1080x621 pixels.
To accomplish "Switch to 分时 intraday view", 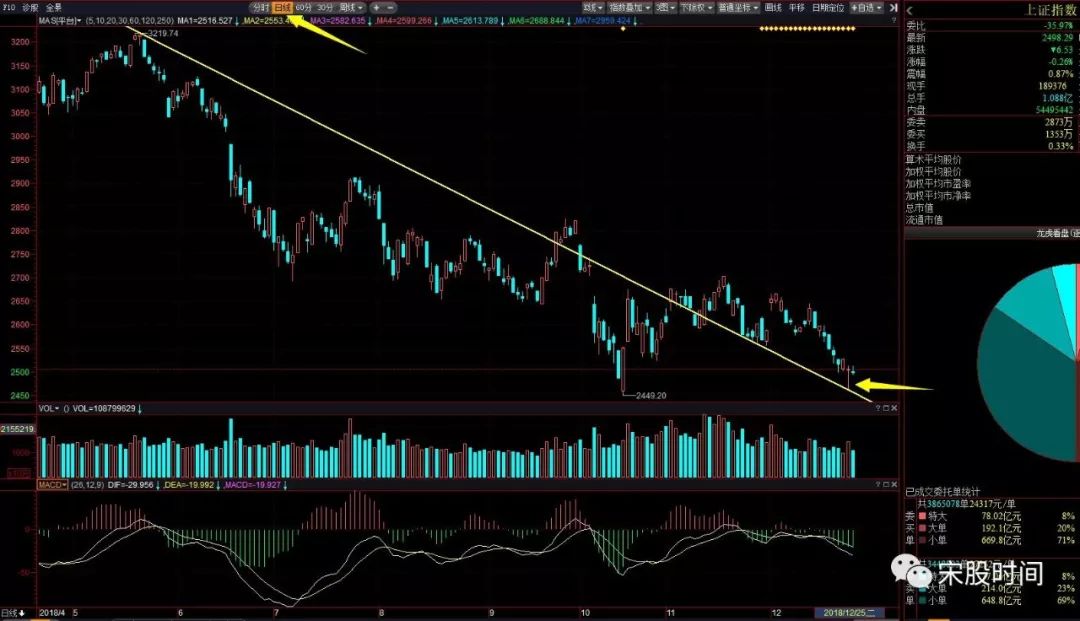I will 260,7.
